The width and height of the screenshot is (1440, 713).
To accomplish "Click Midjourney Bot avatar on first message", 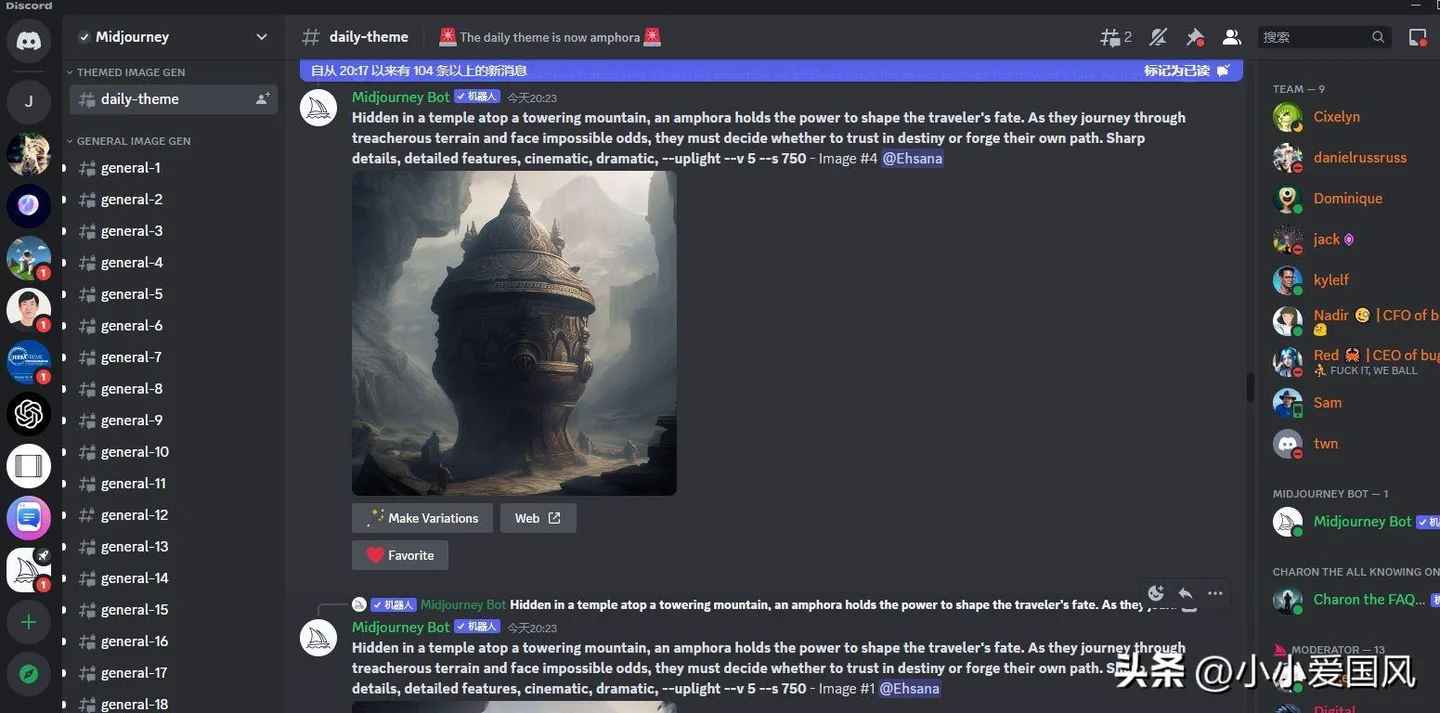I will (319, 107).
